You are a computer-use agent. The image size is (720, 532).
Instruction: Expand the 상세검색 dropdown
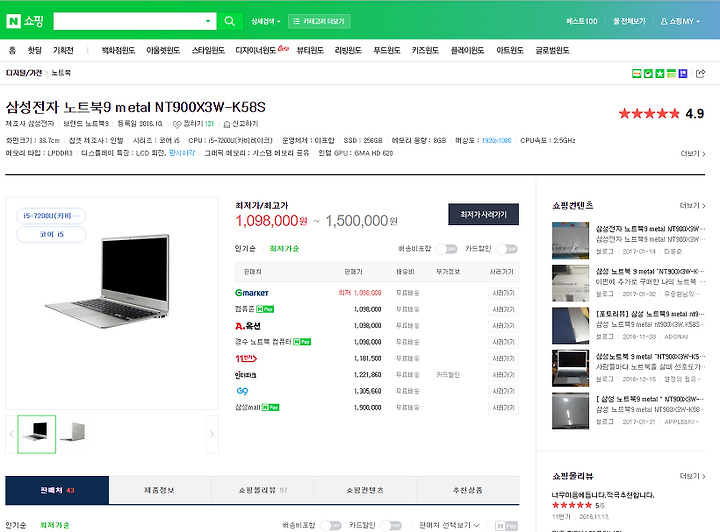pos(265,22)
